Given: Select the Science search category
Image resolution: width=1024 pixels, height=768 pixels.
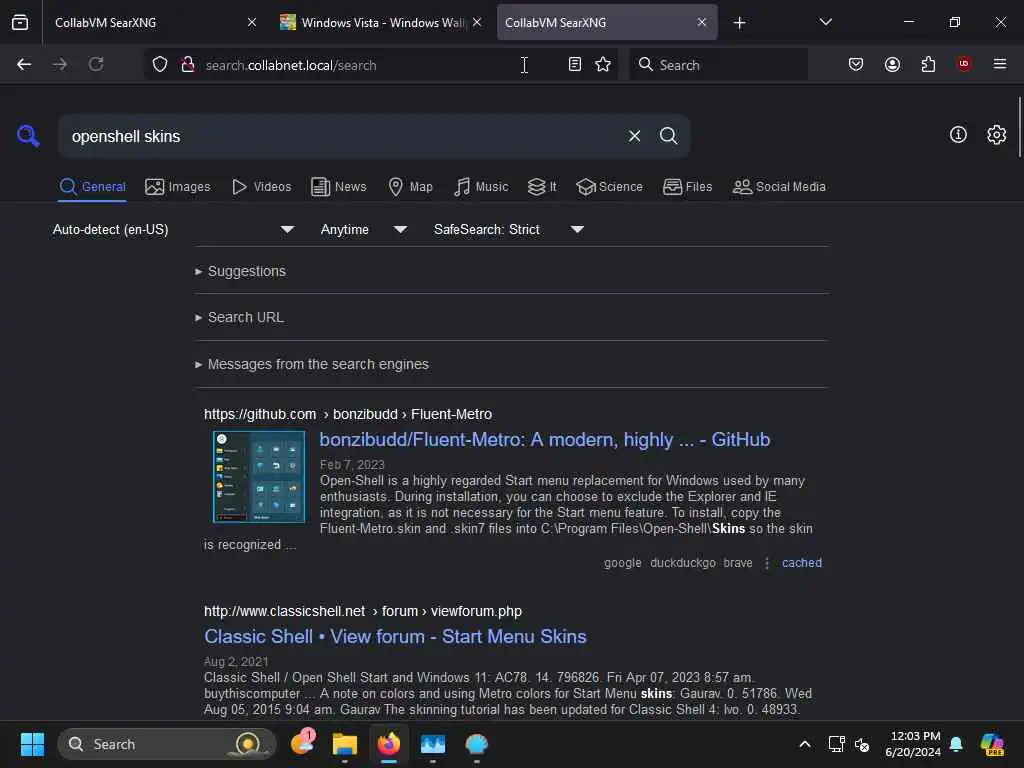Looking at the screenshot, I should click(609, 187).
